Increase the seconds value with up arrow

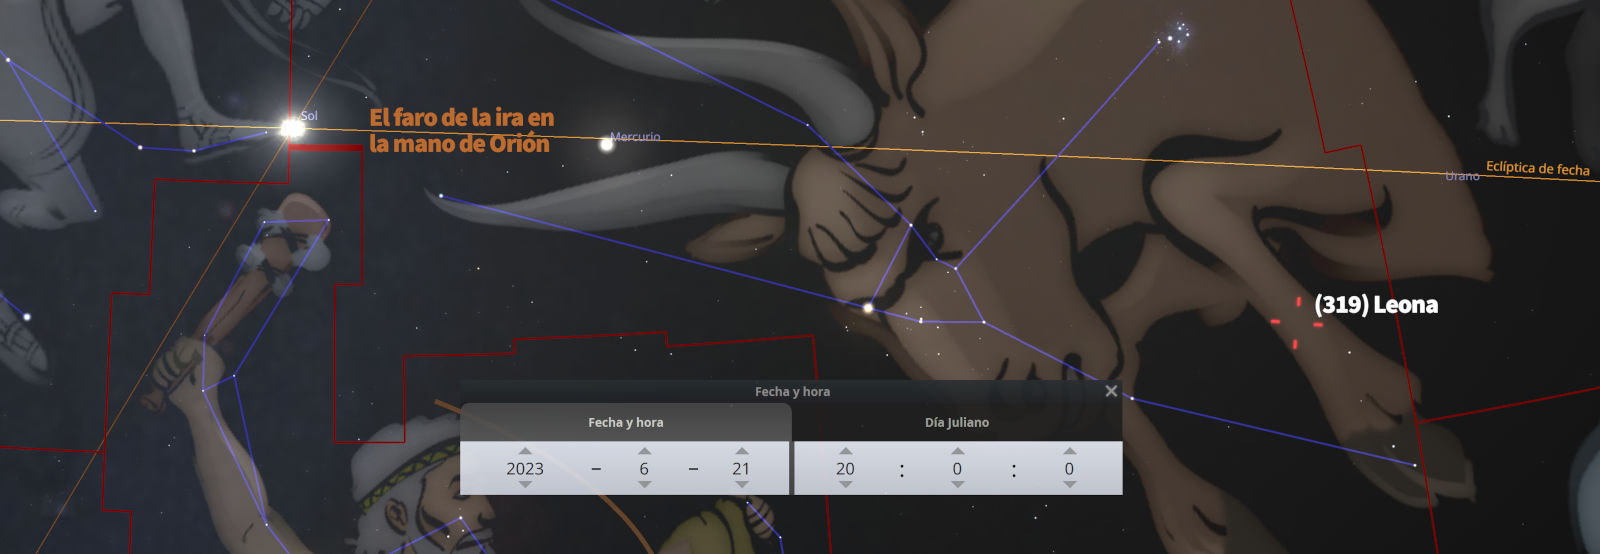point(1069,451)
